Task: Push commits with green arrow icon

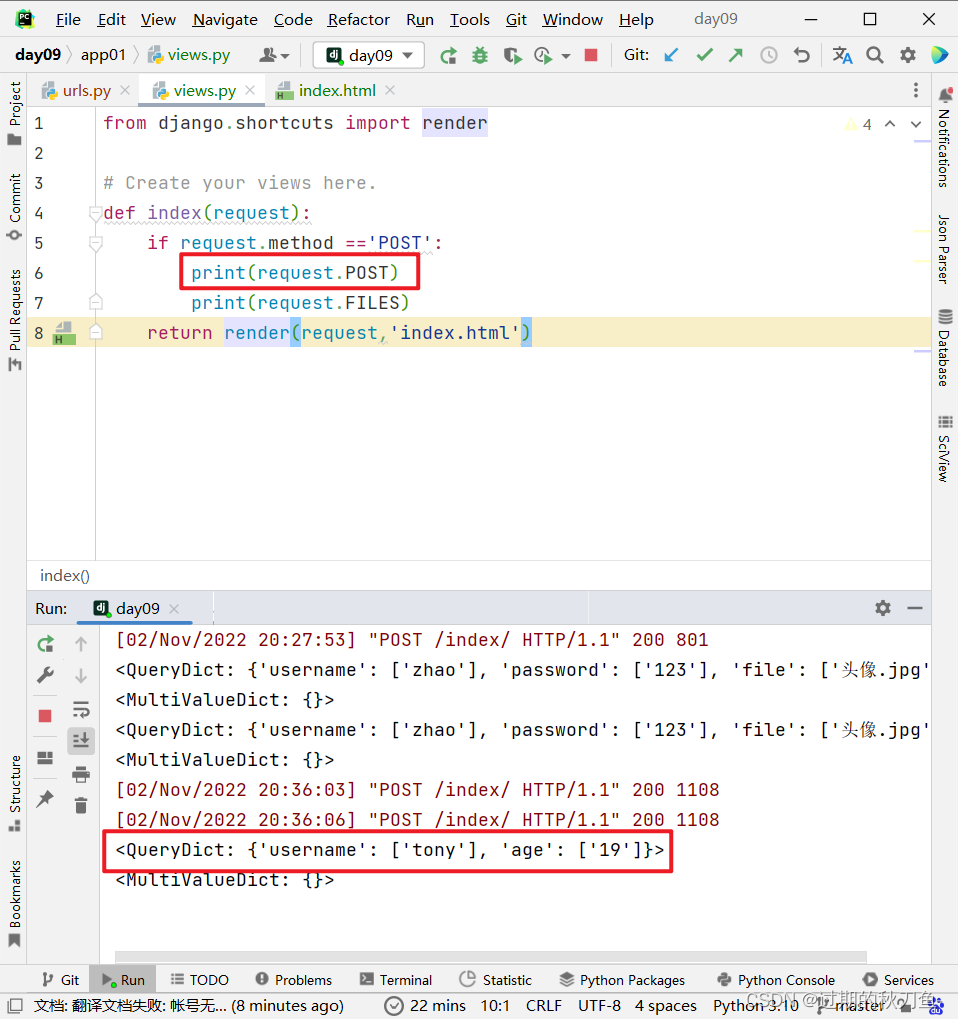Action: point(736,55)
